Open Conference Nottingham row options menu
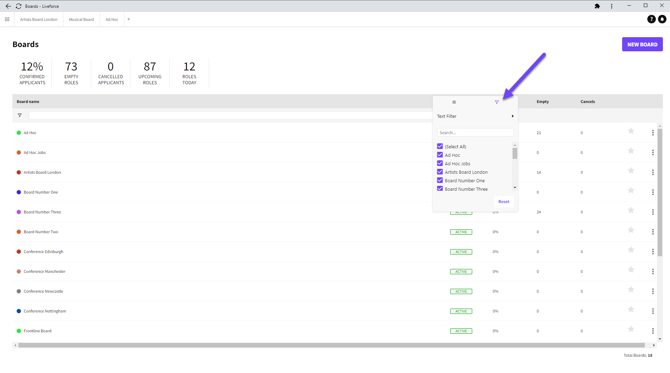This screenshot has width=670, height=373. coord(652,311)
